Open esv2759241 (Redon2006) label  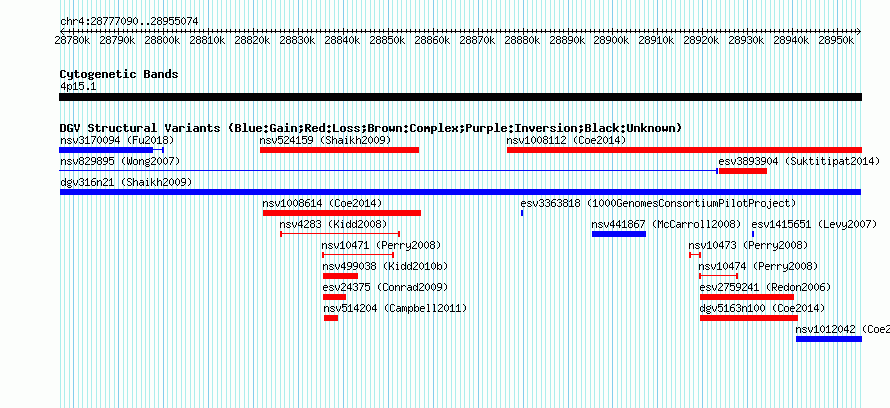click(765, 287)
